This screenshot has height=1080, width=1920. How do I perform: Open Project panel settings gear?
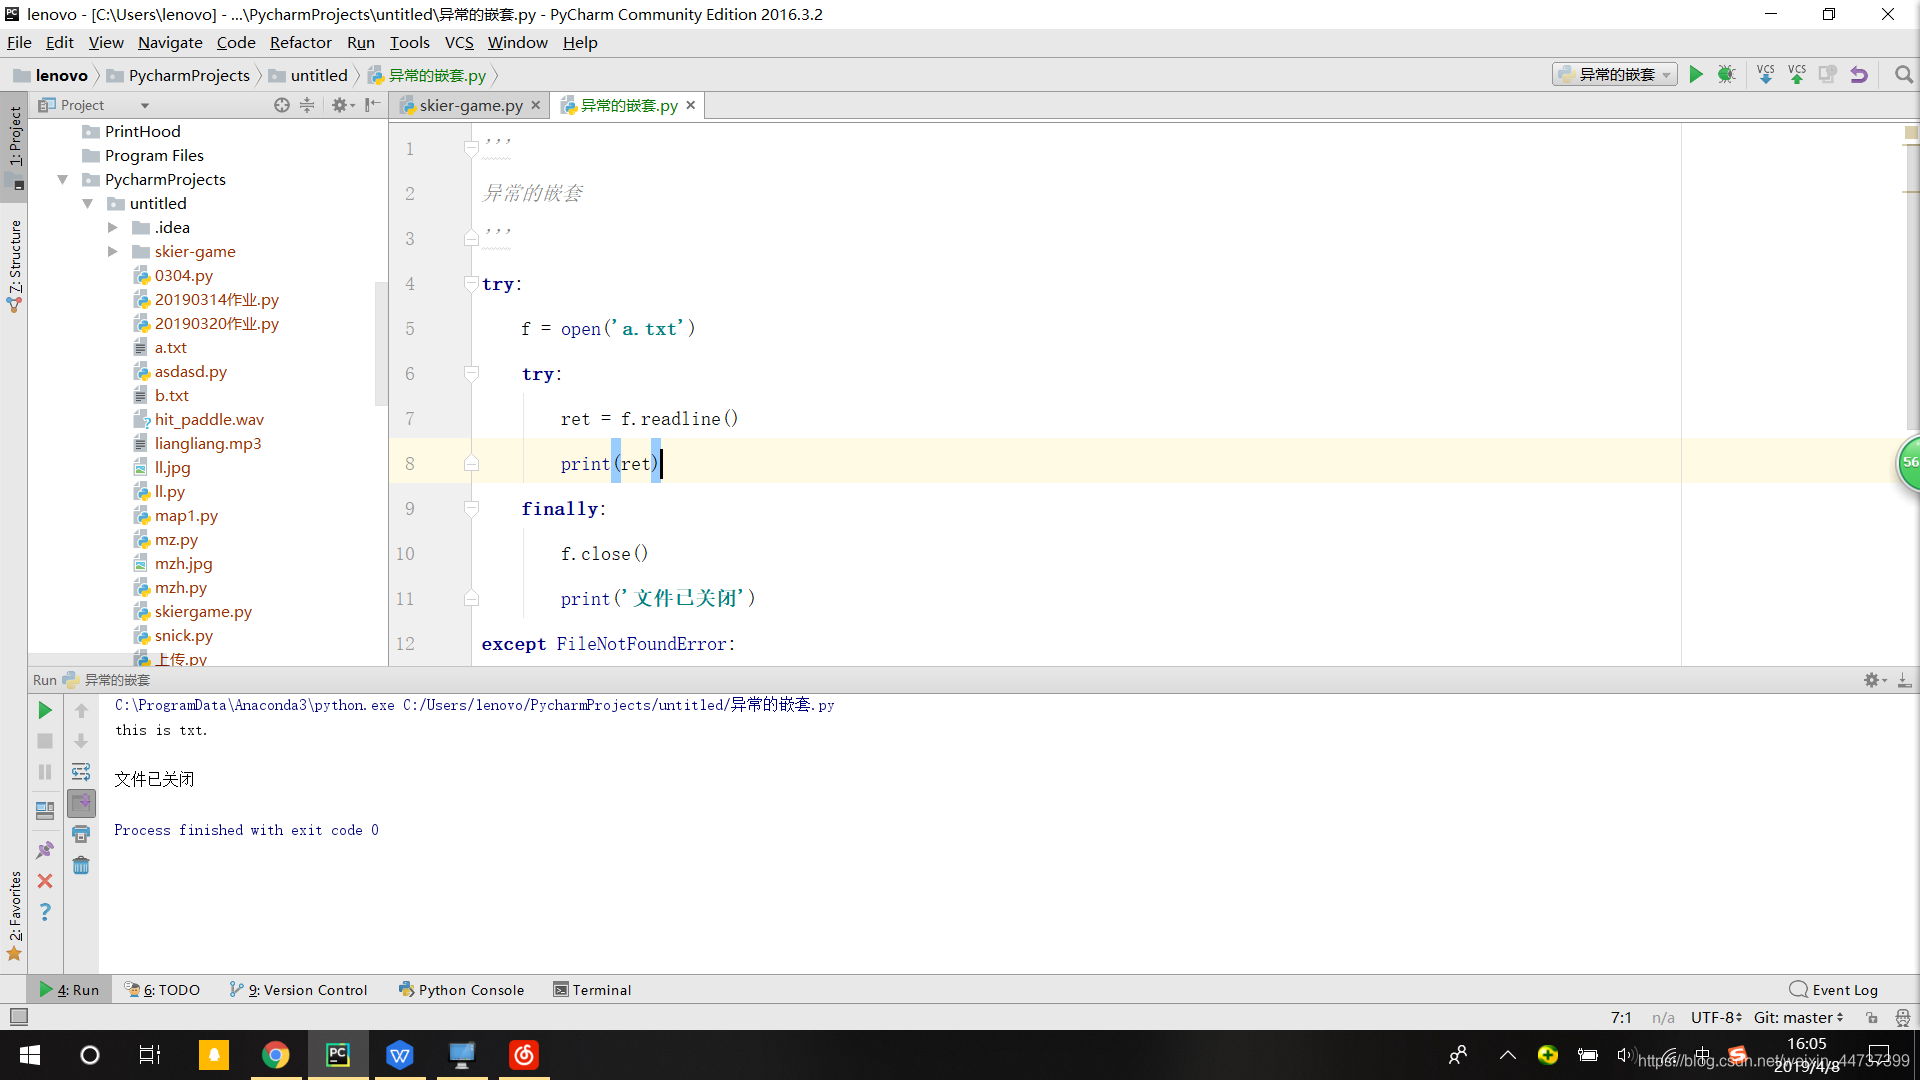pos(341,105)
